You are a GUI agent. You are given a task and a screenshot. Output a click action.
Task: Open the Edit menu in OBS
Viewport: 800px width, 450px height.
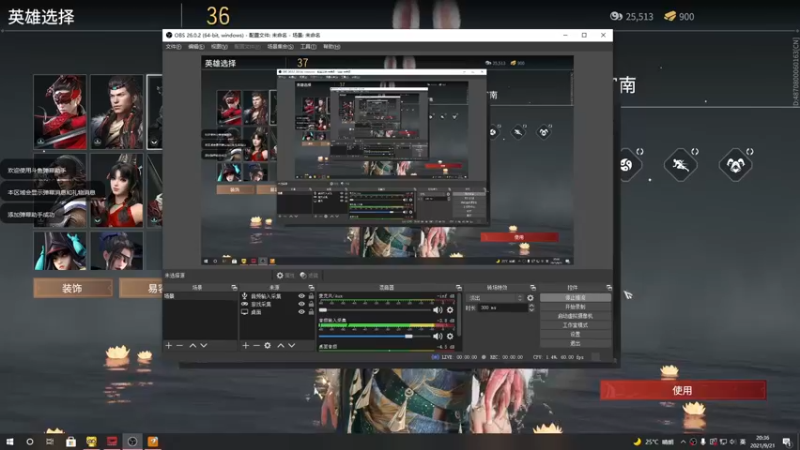click(x=196, y=46)
